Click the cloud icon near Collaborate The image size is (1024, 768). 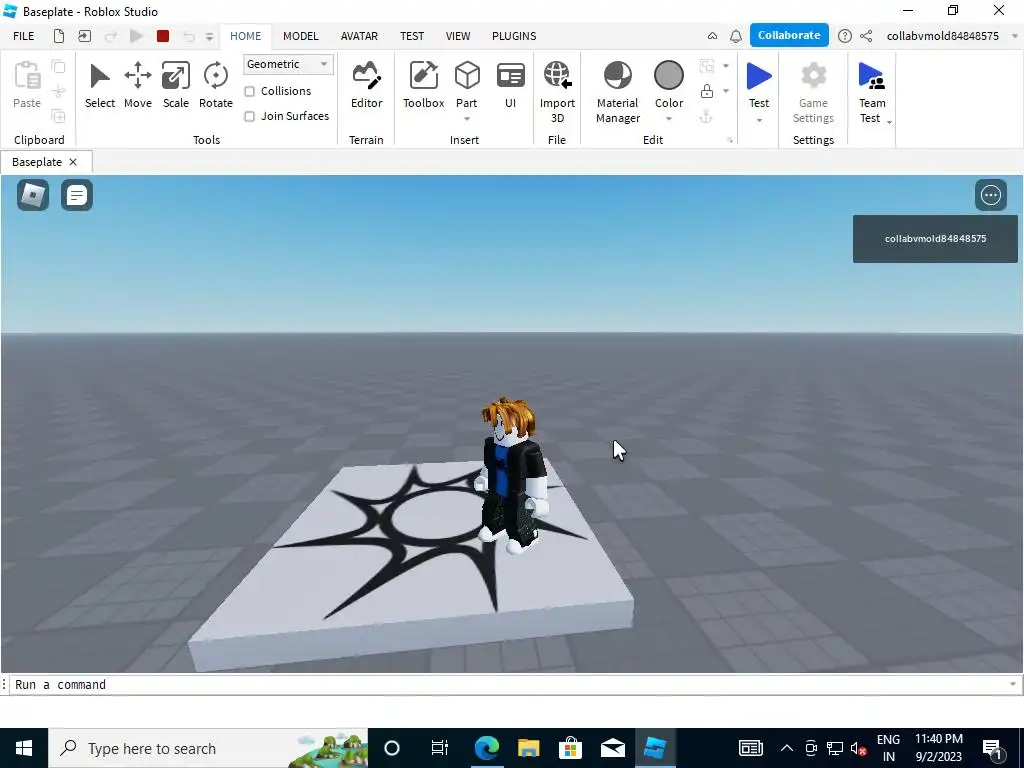point(712,36)
